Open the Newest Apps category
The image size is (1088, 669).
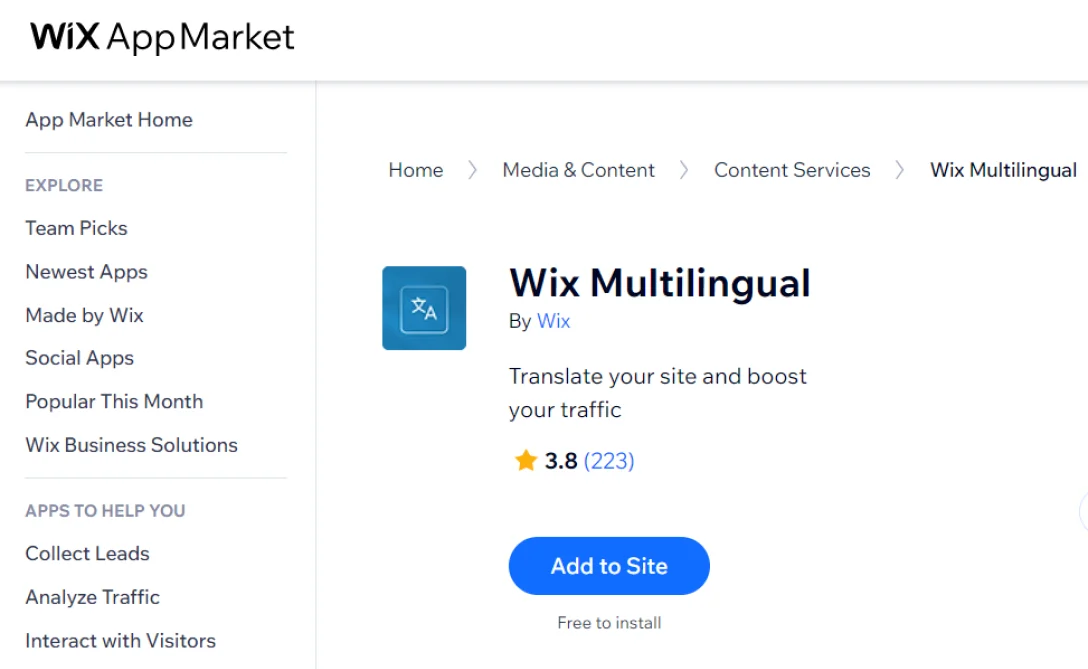pos(86,272)
